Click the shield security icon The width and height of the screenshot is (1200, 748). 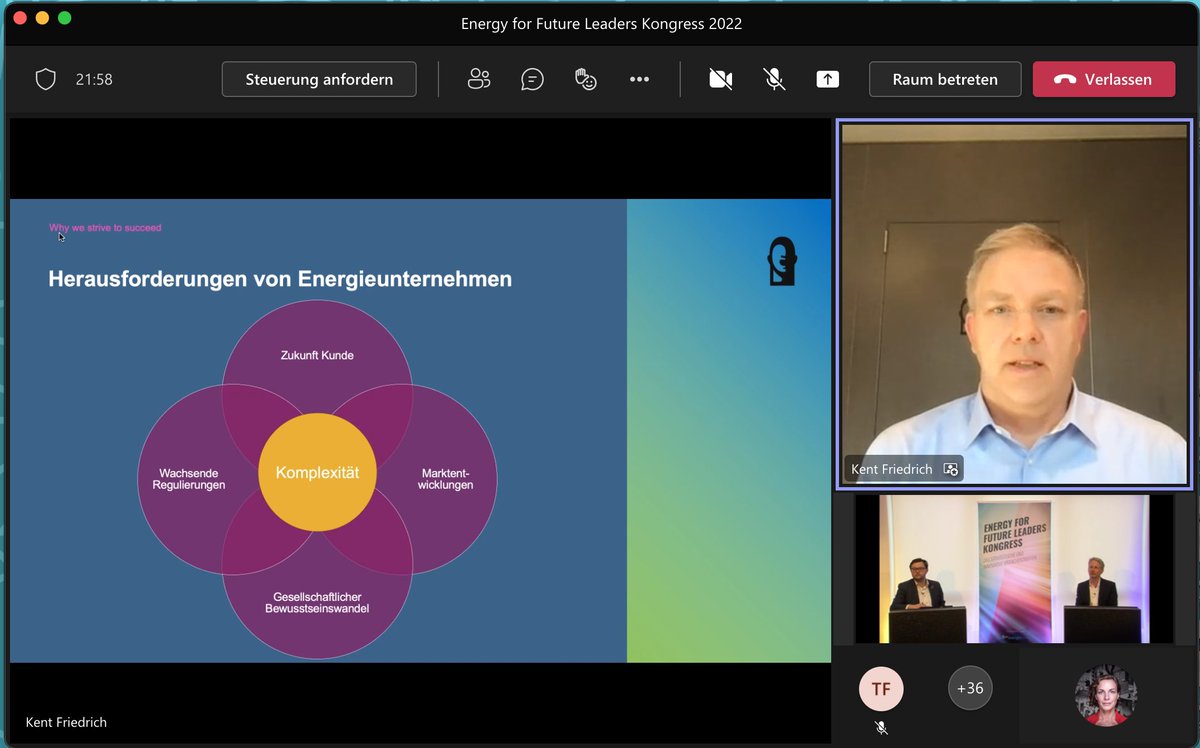(x=46, y=79)
